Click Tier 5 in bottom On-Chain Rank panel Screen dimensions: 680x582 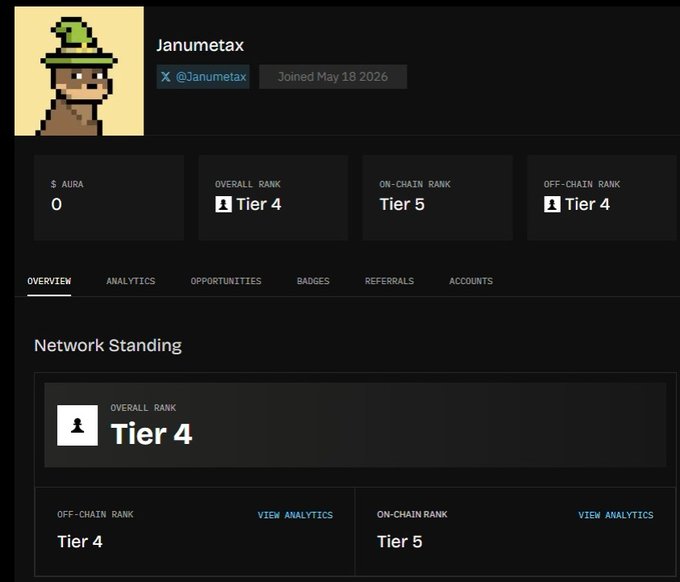point(399,542)
